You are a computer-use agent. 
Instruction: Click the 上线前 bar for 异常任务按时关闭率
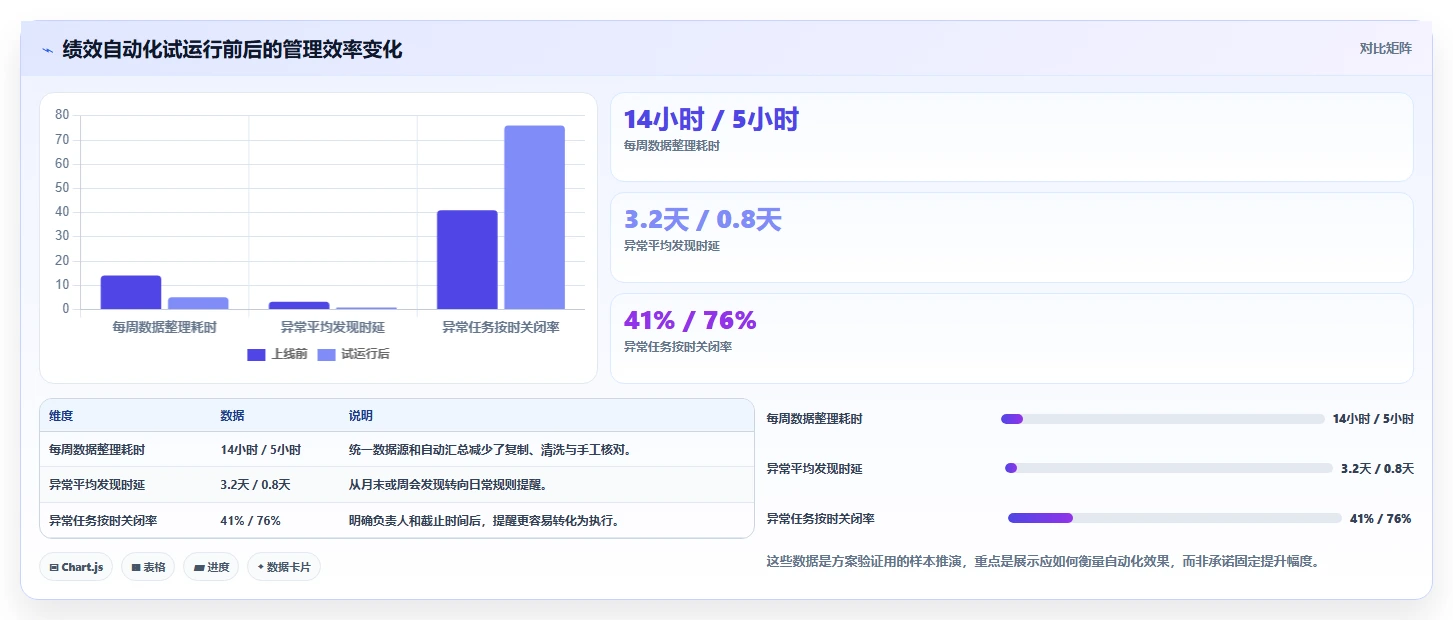(x=467, y=260)
